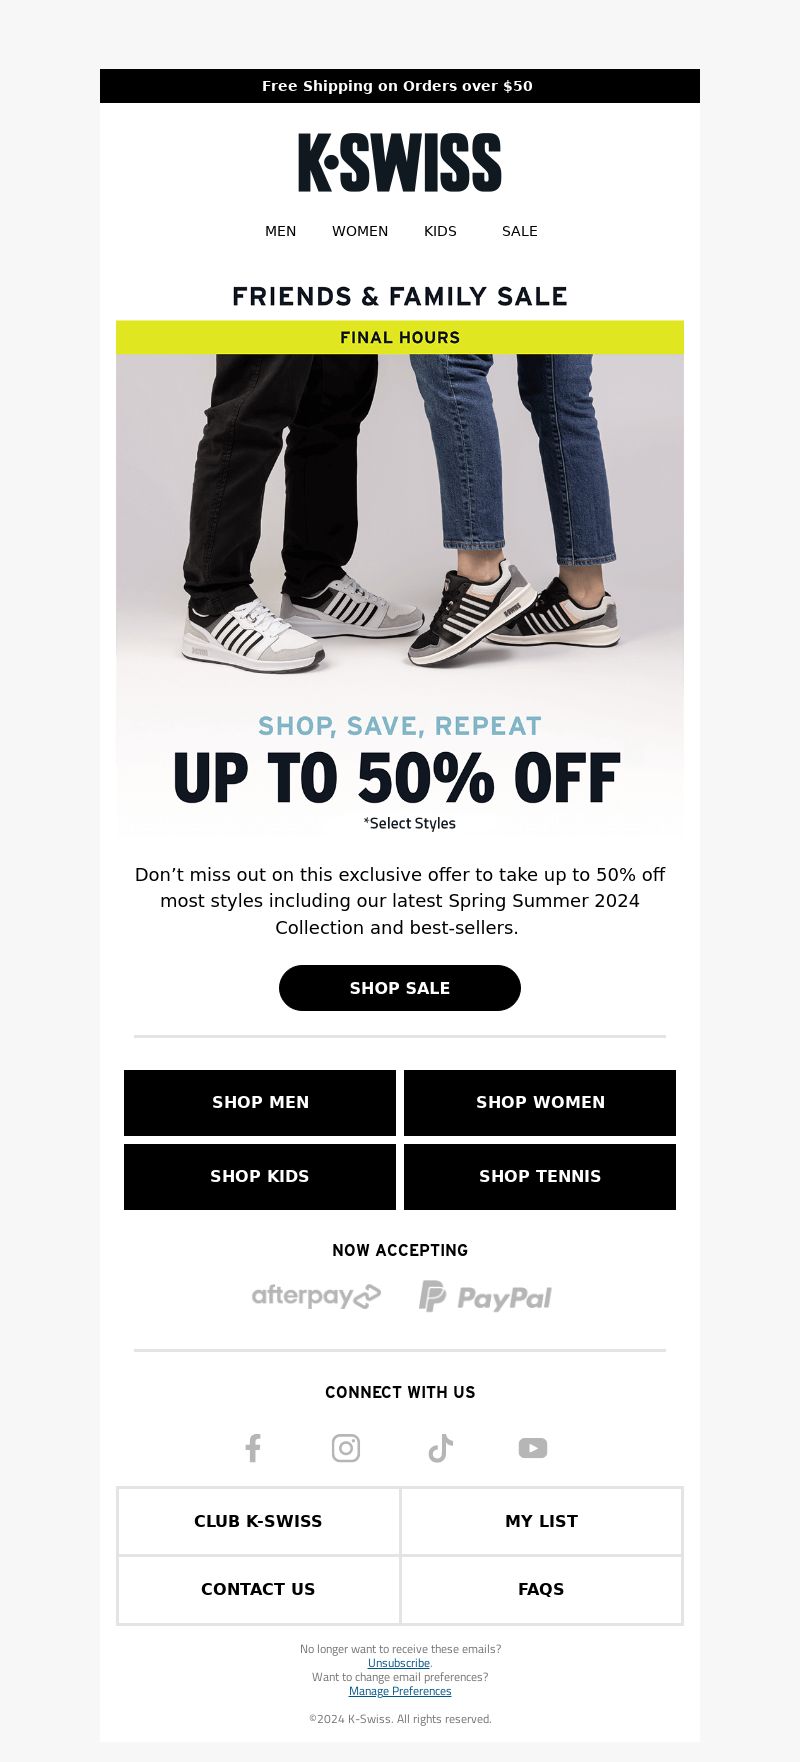The height and width of the screenshot is (1762, 800).
Task: Click the SHOP SALE button
Action: click(x=400, y=988)
